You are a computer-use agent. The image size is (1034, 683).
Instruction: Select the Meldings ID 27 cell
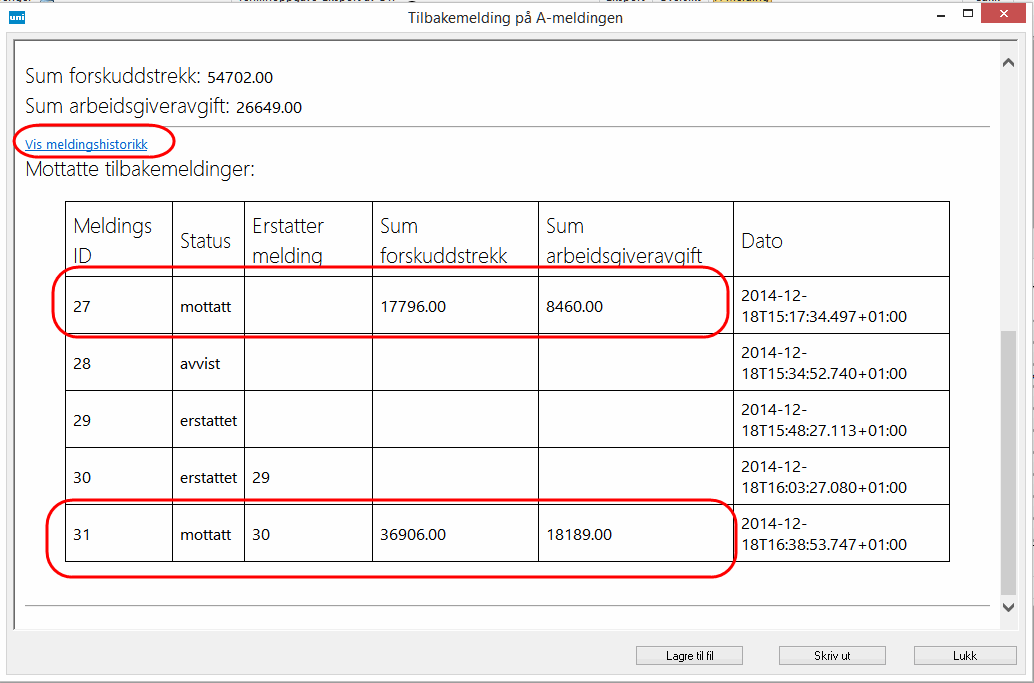point(82,306)
